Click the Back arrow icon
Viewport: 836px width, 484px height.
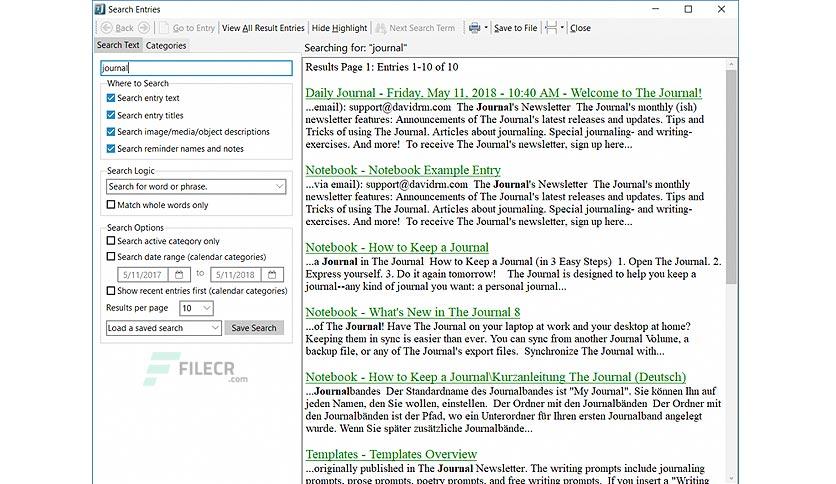click(x=107, y=28)
